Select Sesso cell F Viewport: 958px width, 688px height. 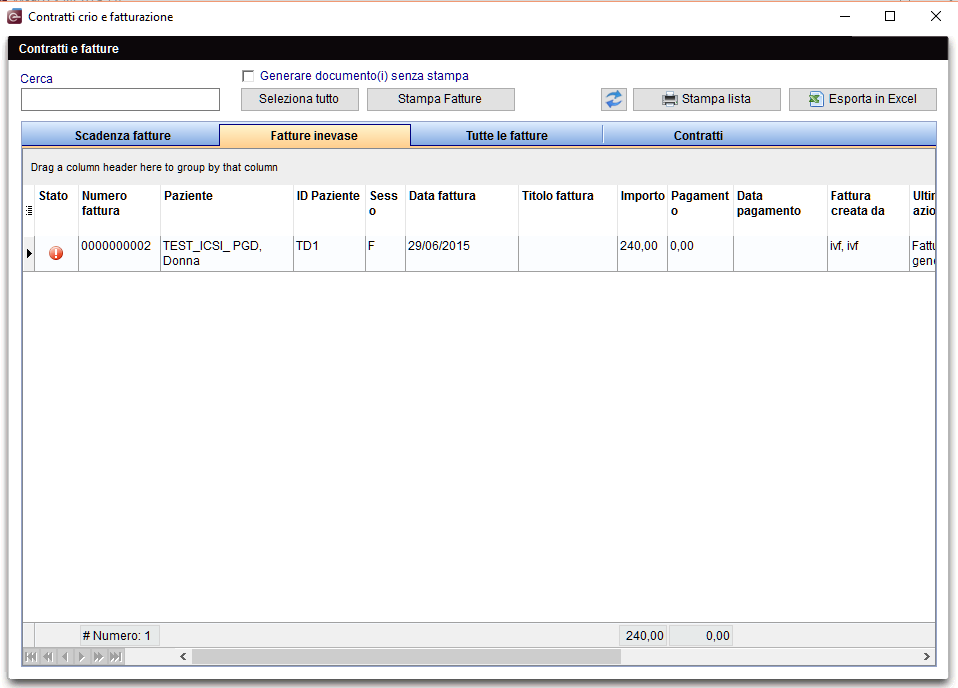point(385,253)
